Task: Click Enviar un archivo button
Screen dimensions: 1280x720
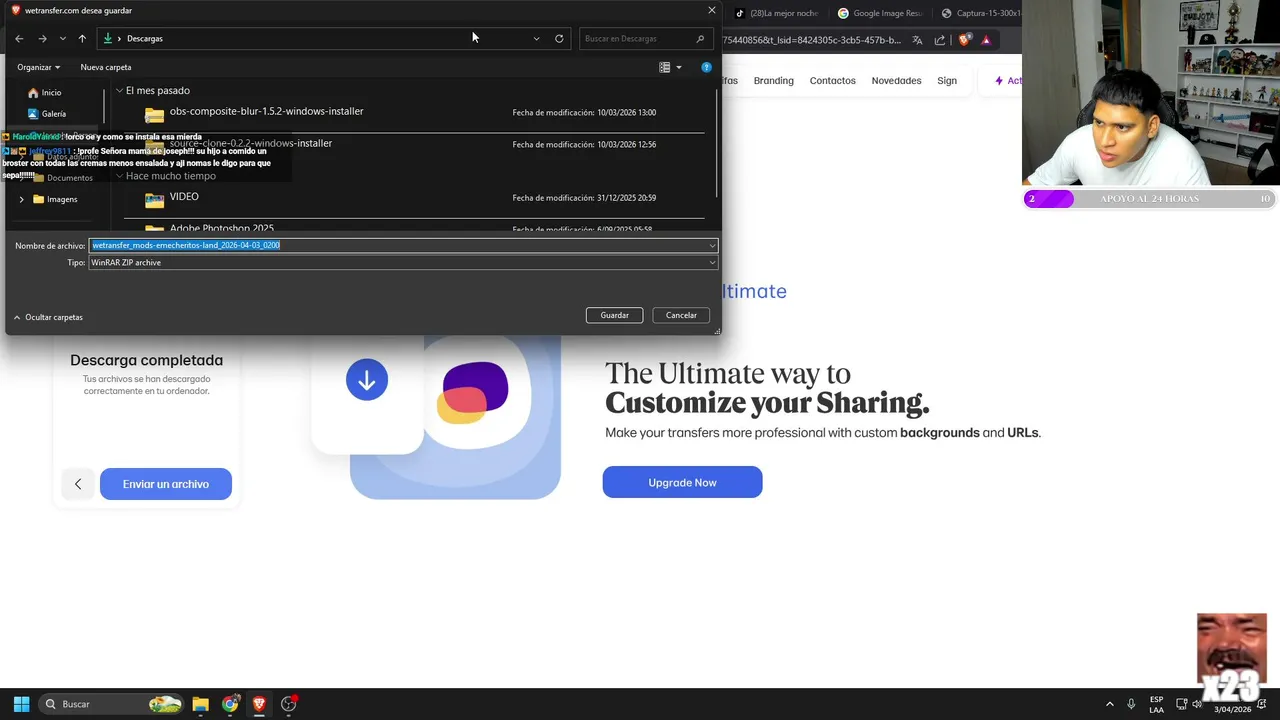Action: (x=166, y=484)
